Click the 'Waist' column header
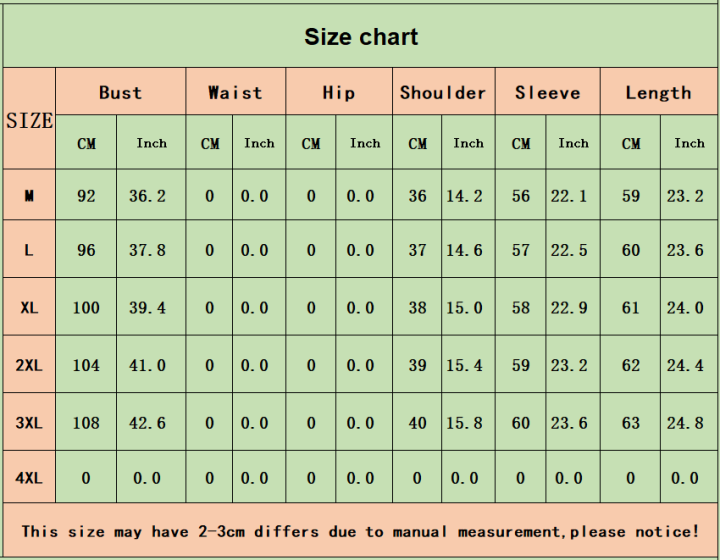Screen dimensions: 720x560 236,93
